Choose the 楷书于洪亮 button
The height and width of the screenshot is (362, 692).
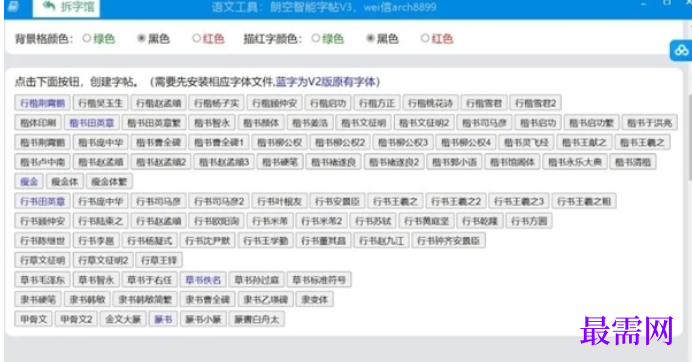649,123
